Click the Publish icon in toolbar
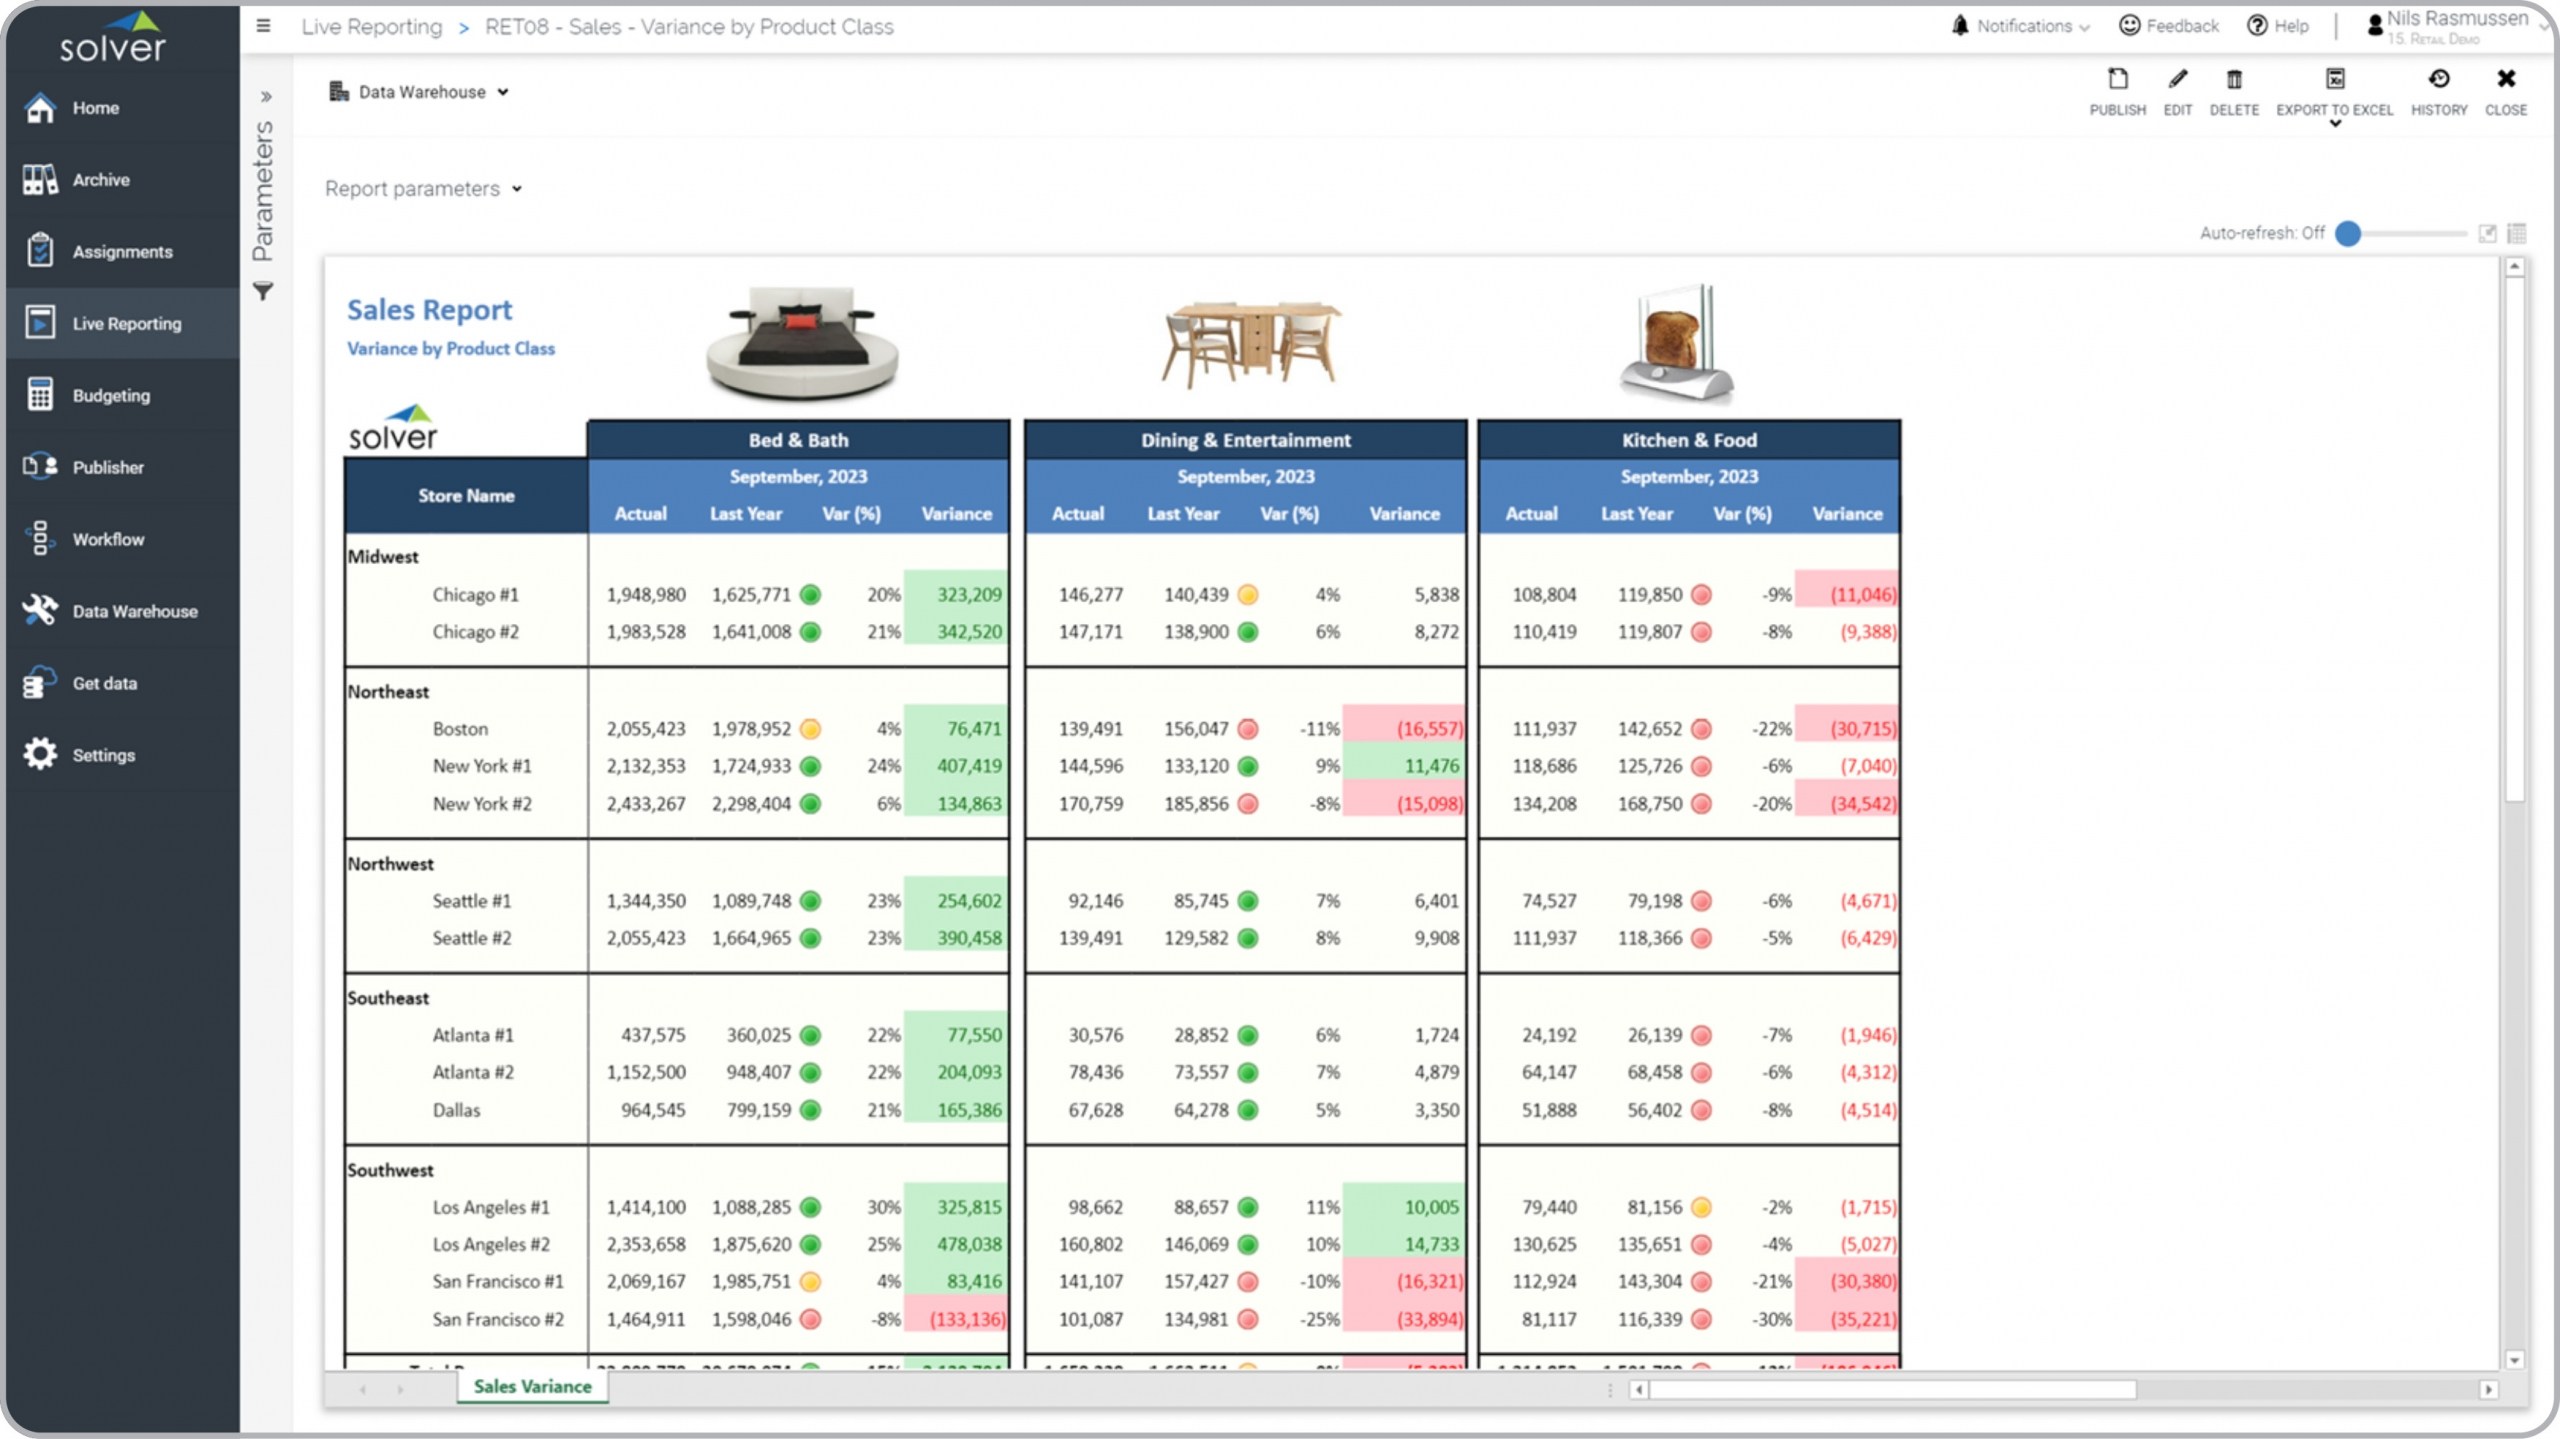This screenshot has width=2560, height=1439. point(2116,80)
